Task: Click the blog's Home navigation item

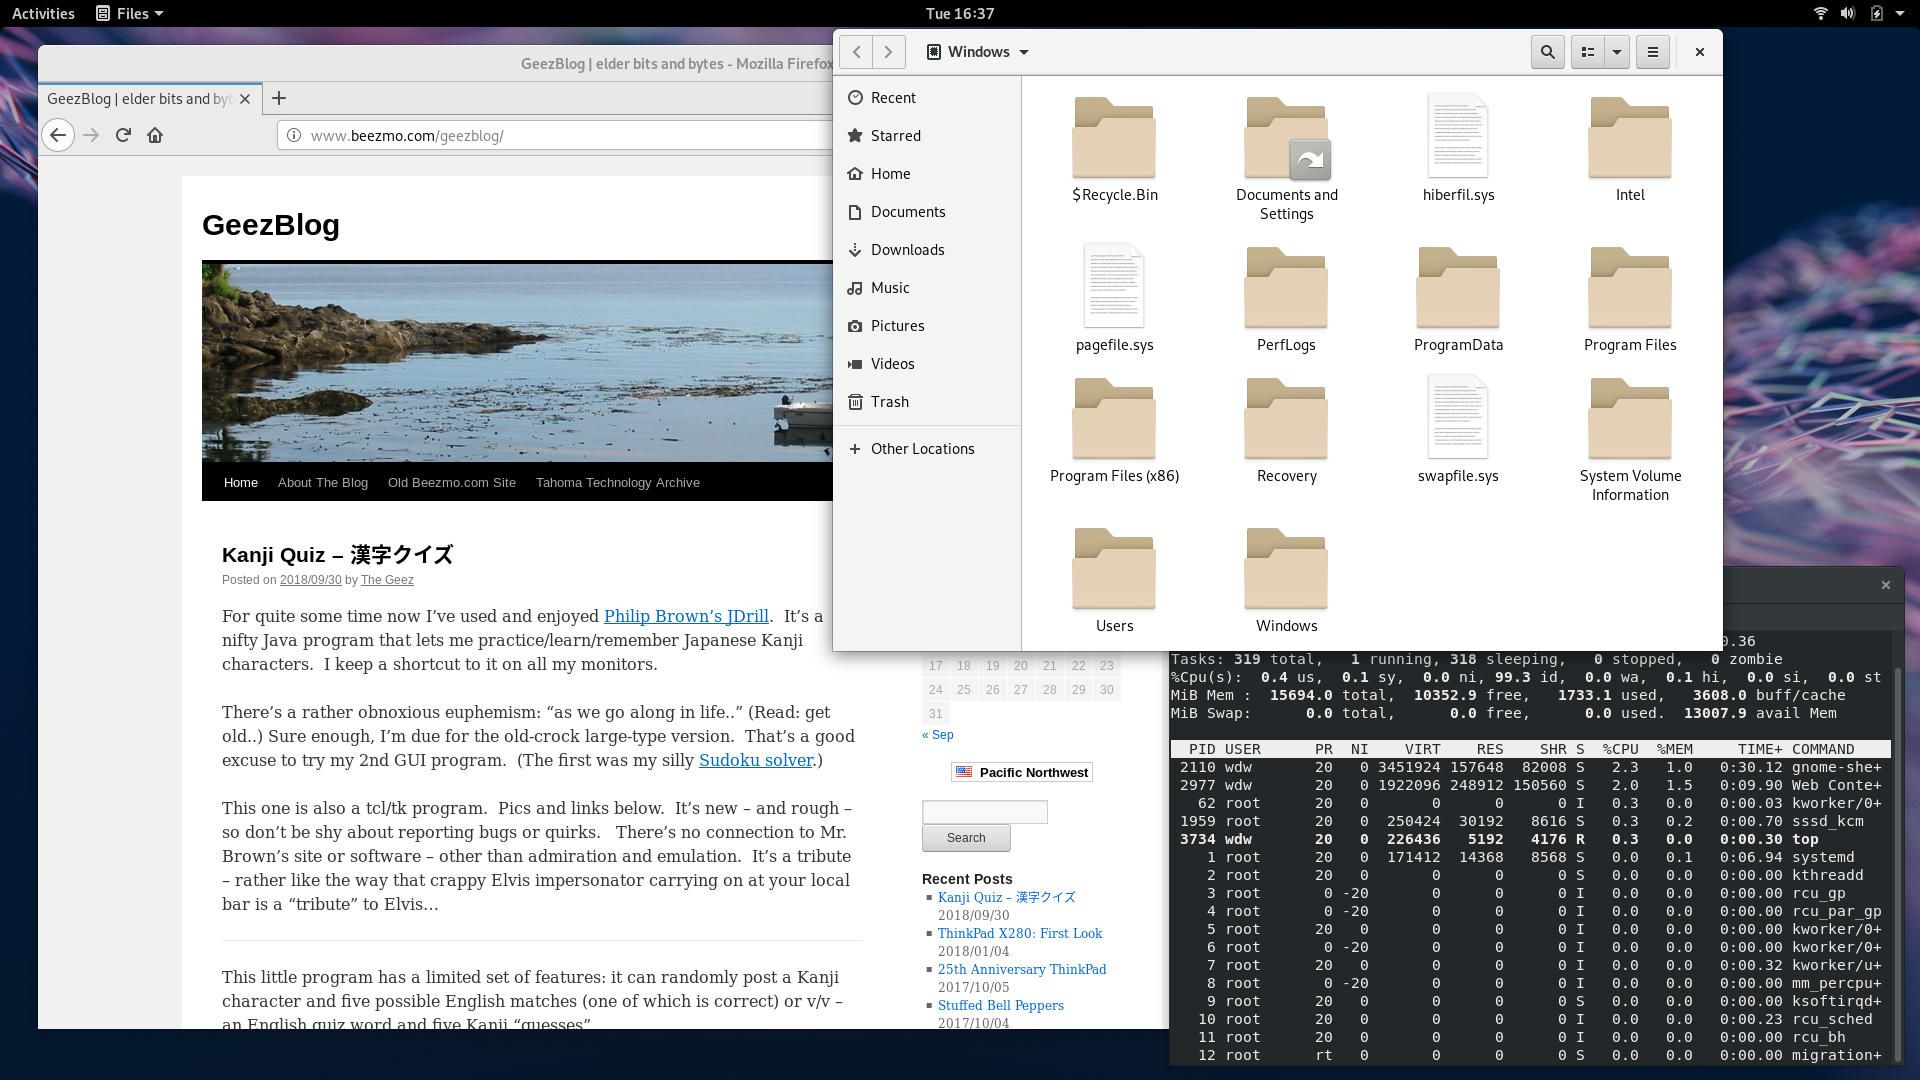Action: click(x=240, y=482)
